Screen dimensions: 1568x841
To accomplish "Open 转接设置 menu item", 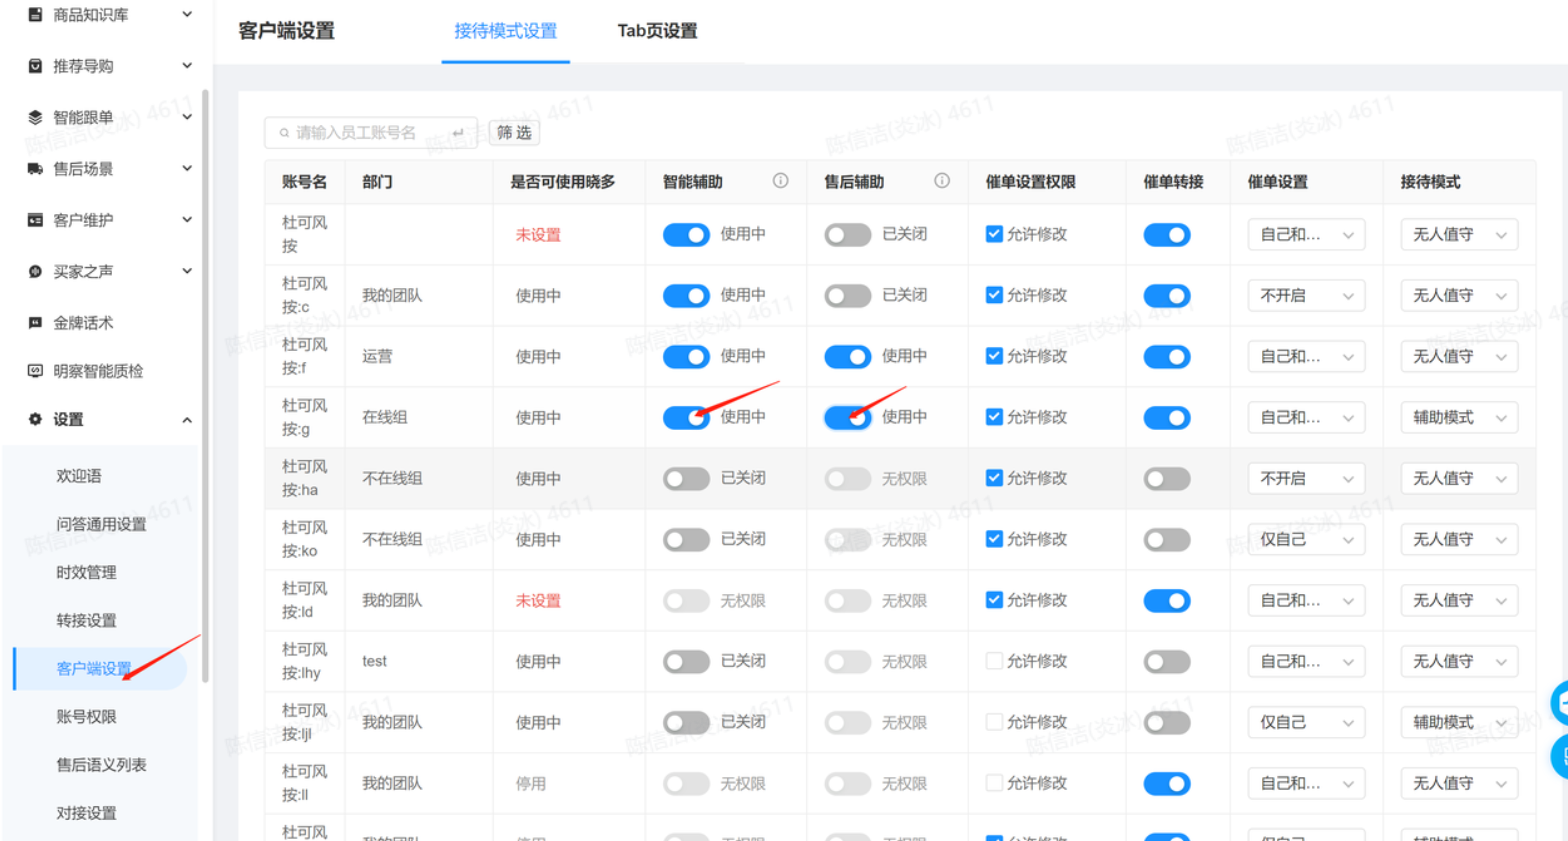I will (86, 620).
